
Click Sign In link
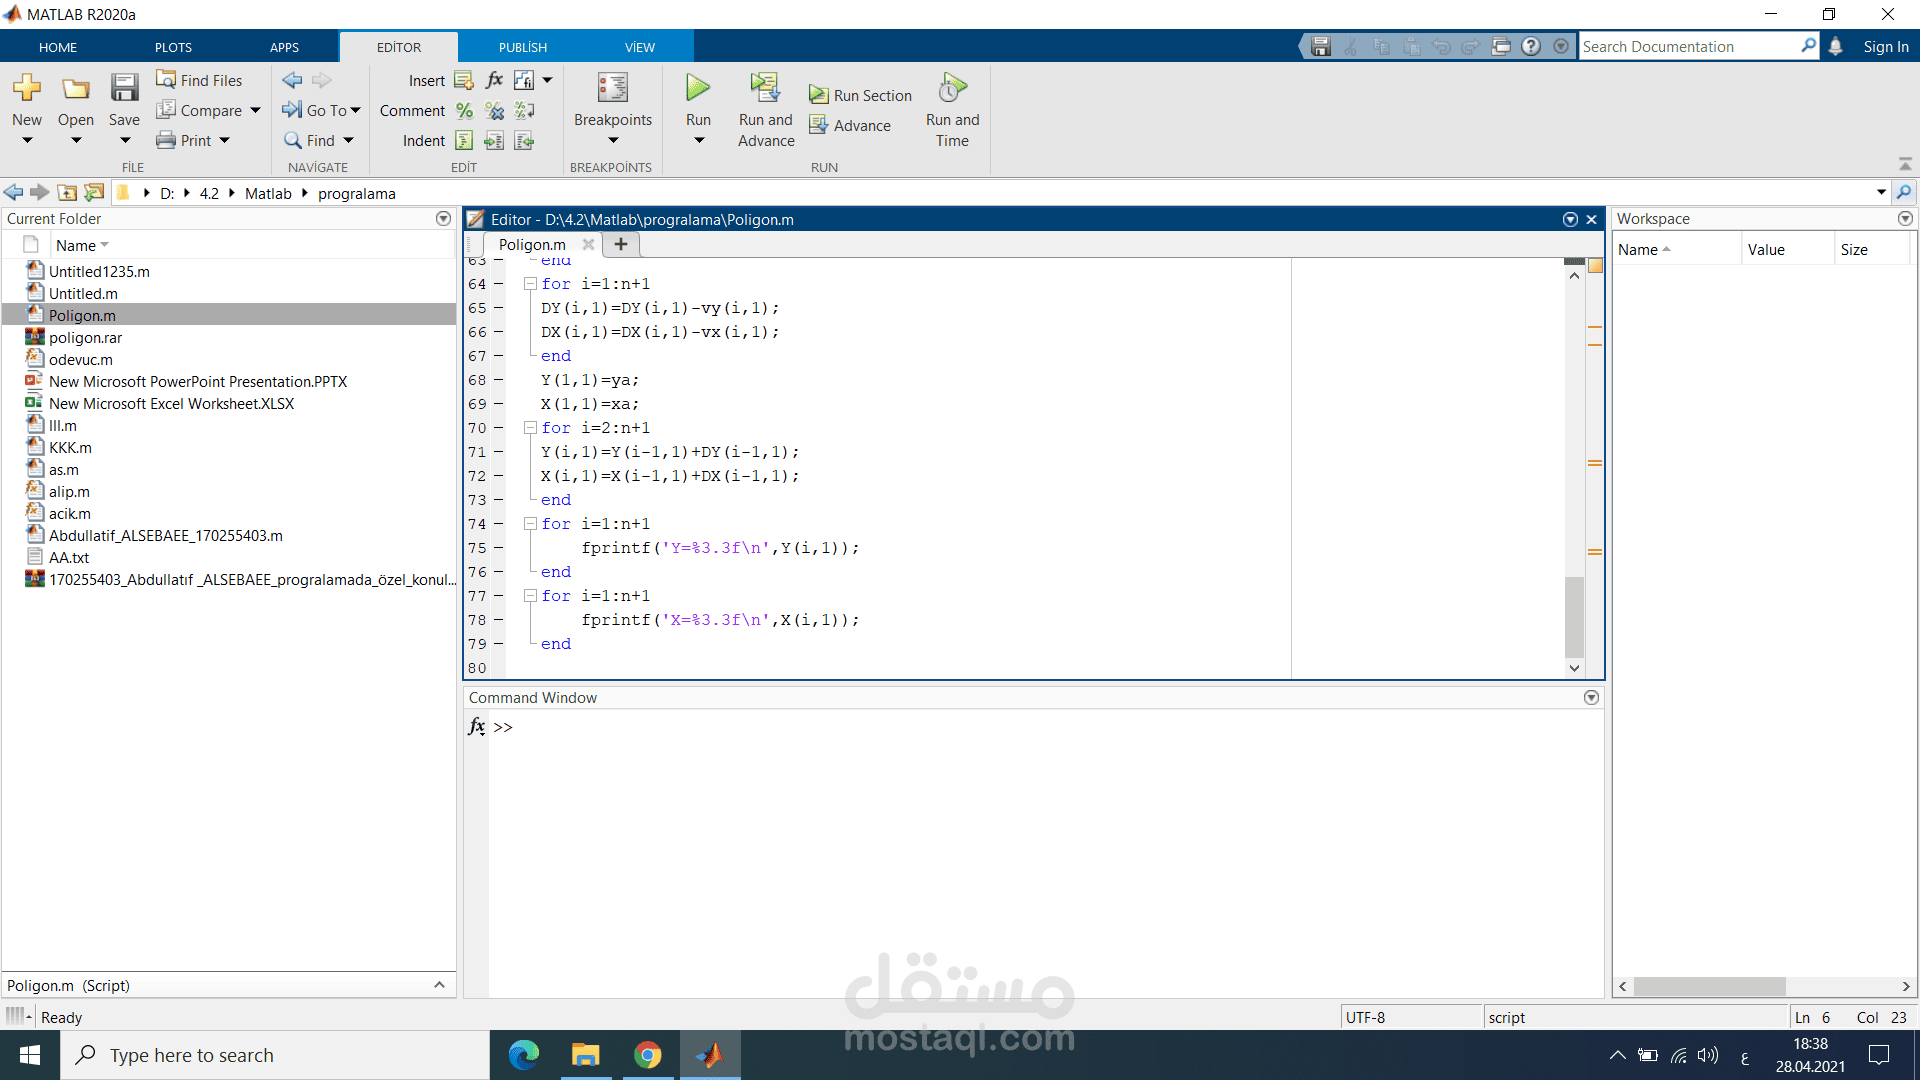tap(1886, 47)
